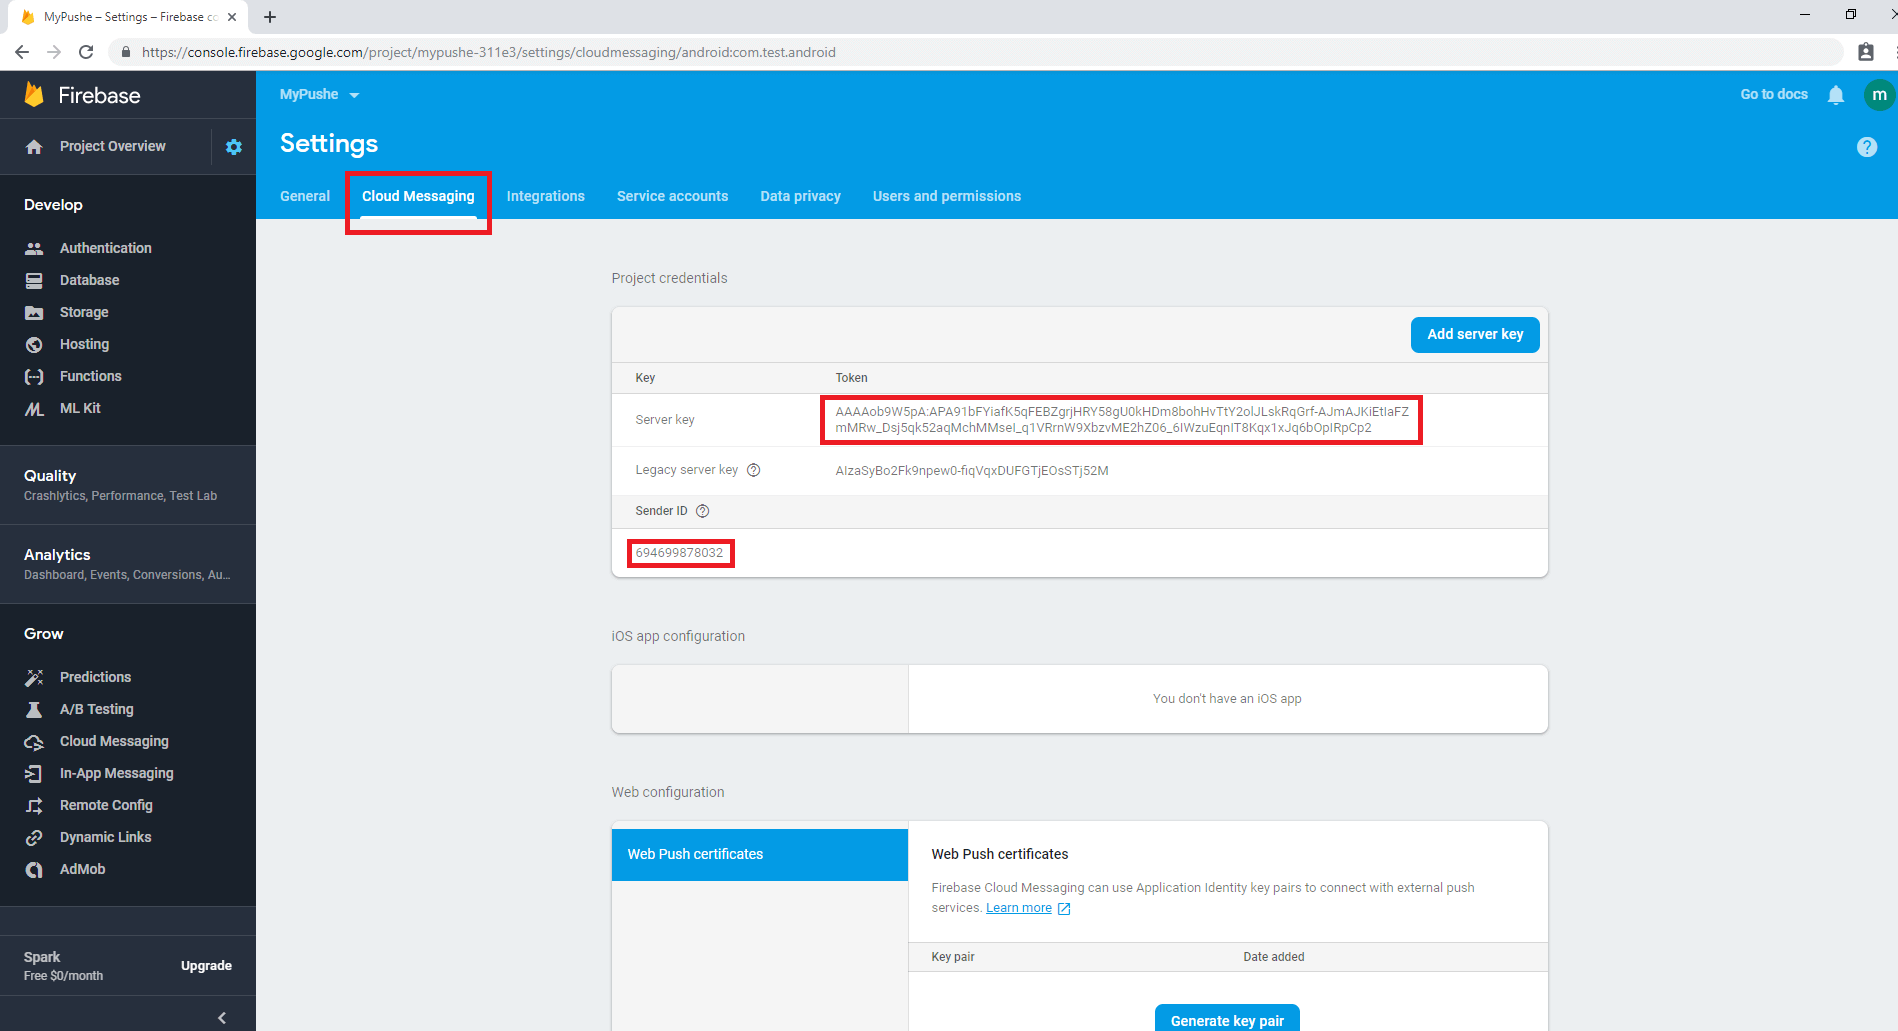Click the notifications bell icon

1836,95
